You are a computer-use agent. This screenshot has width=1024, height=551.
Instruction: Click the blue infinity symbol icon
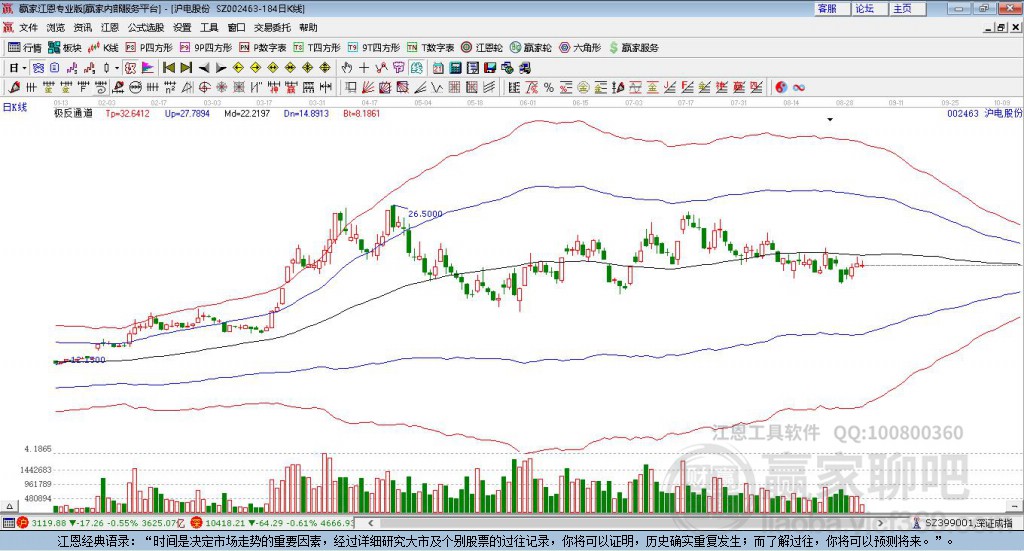(799, 87)
